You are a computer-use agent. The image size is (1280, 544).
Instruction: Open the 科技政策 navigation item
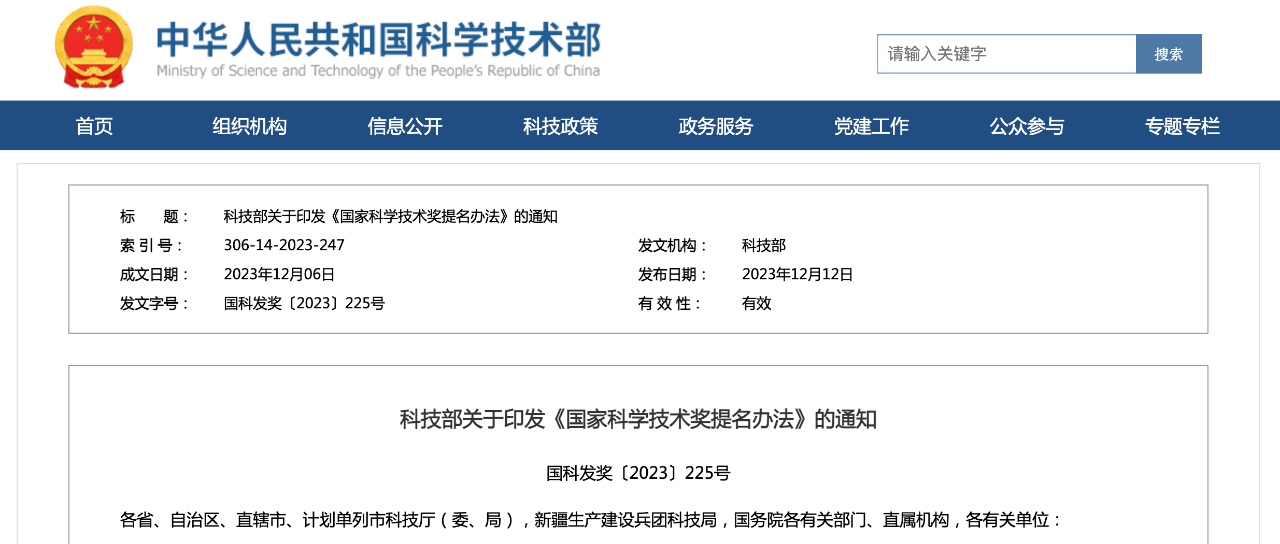coord(560,126)
